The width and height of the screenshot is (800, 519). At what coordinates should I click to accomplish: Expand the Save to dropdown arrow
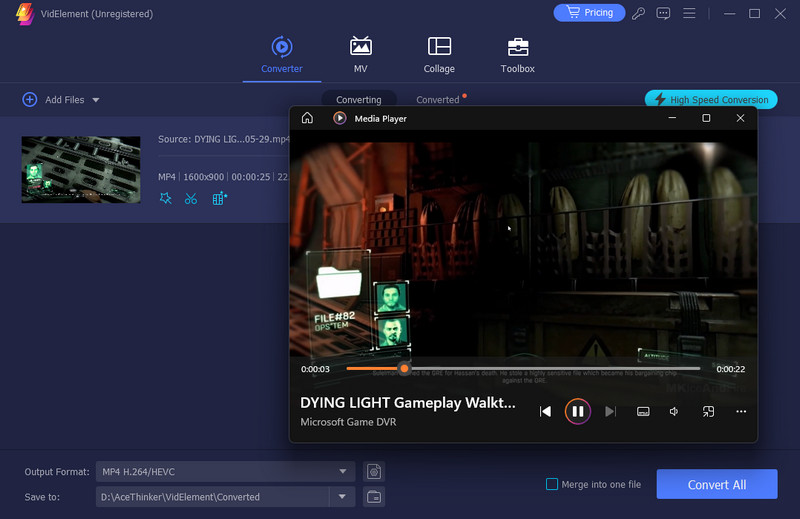342,497
